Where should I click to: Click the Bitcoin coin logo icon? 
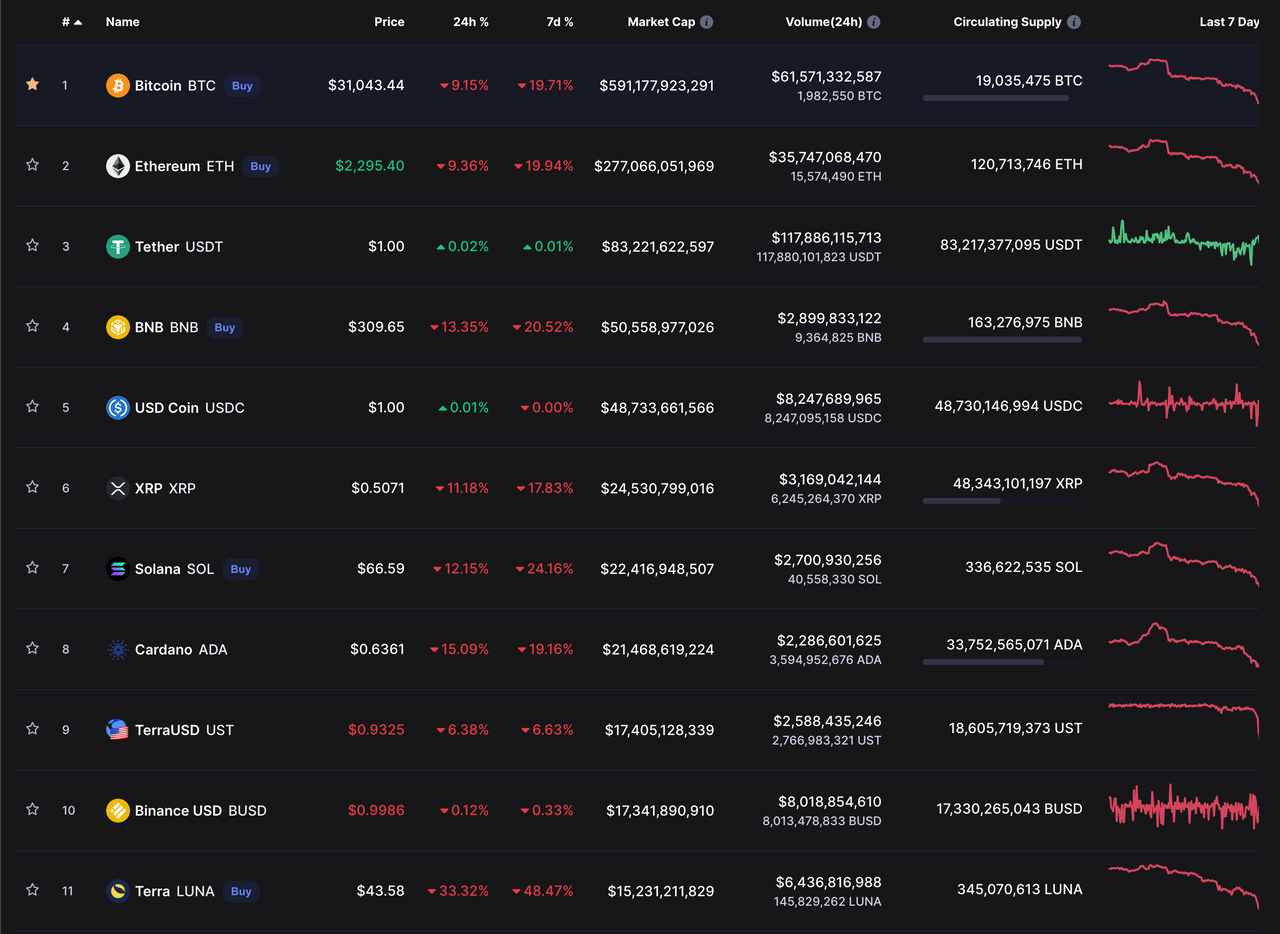point(118,86)
